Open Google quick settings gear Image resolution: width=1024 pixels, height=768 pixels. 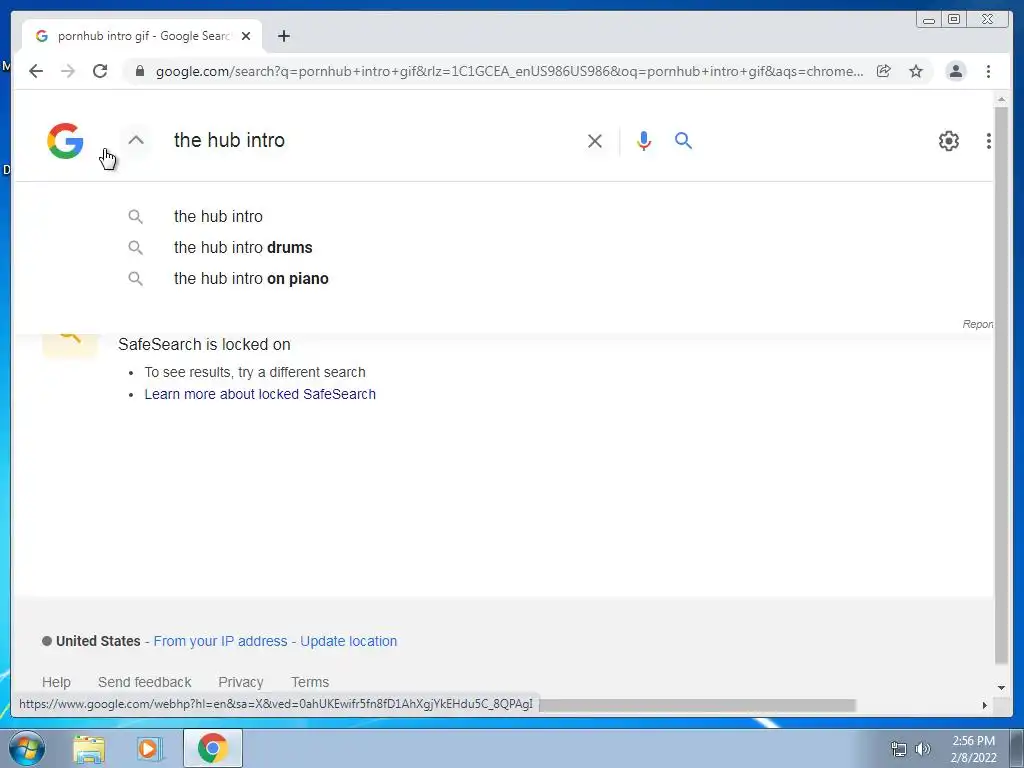[948, 140]
